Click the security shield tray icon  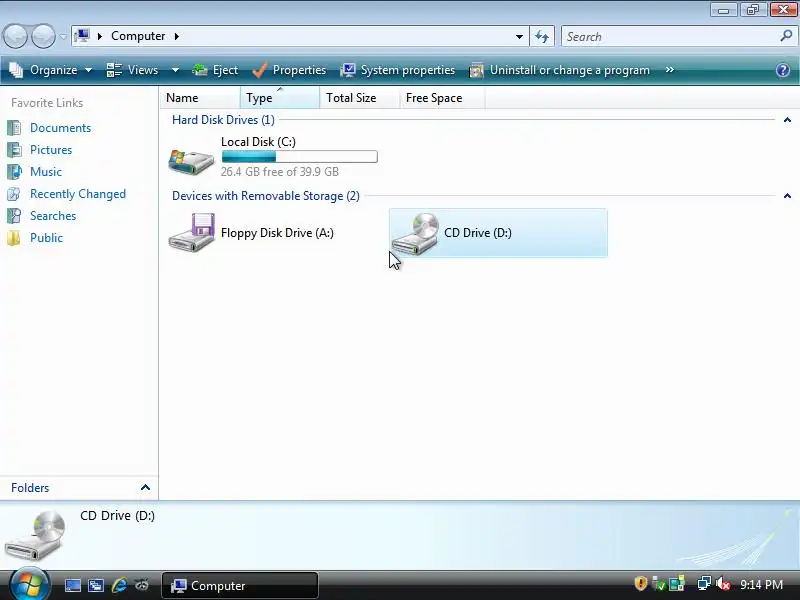click(640, 583)
